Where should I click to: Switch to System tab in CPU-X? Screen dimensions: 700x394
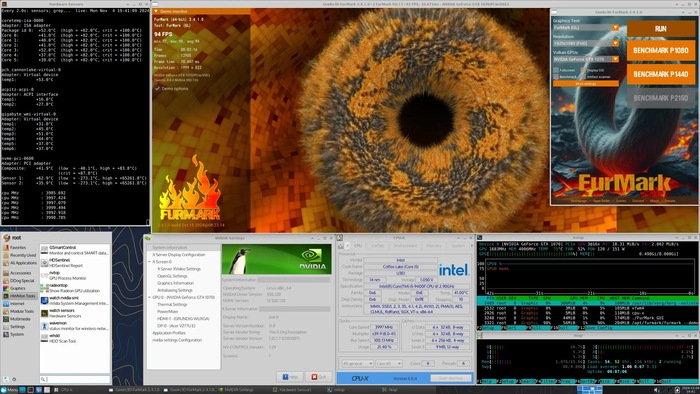(x=458, y=246)
